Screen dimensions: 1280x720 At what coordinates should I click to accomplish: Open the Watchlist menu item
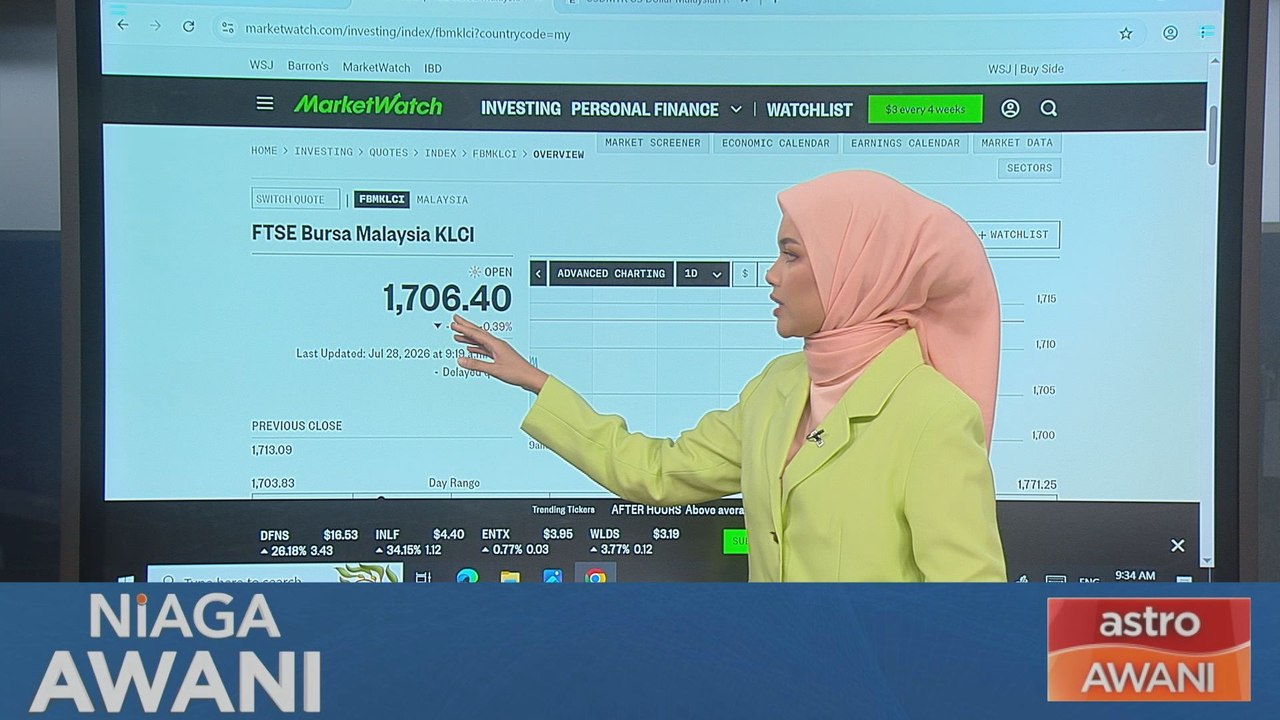point(810,109)
